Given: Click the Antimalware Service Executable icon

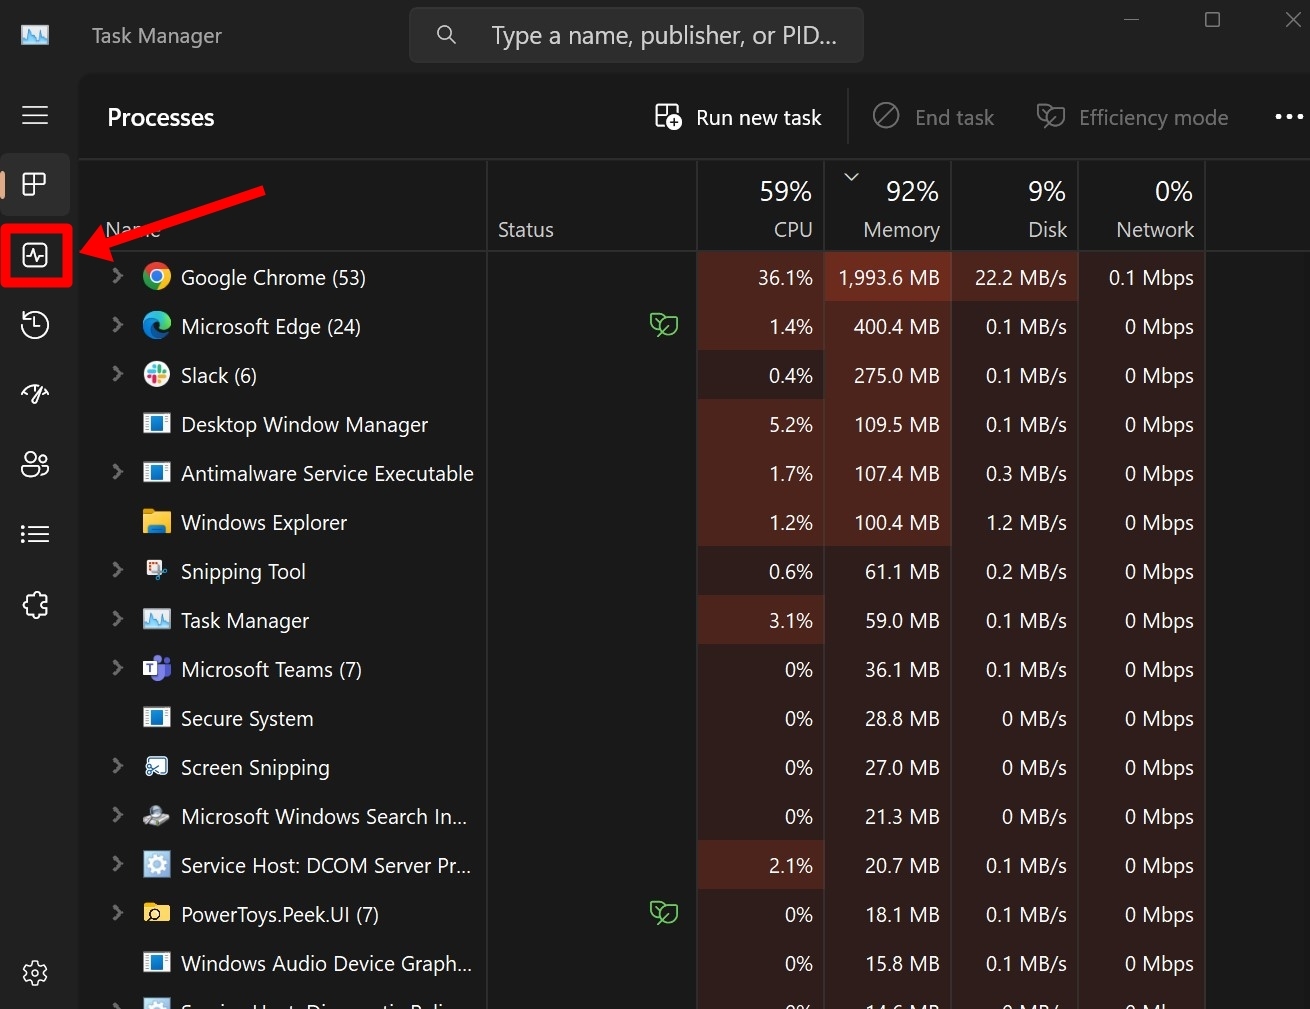Looking at the screenshot, I should click(x=157, y=473).
